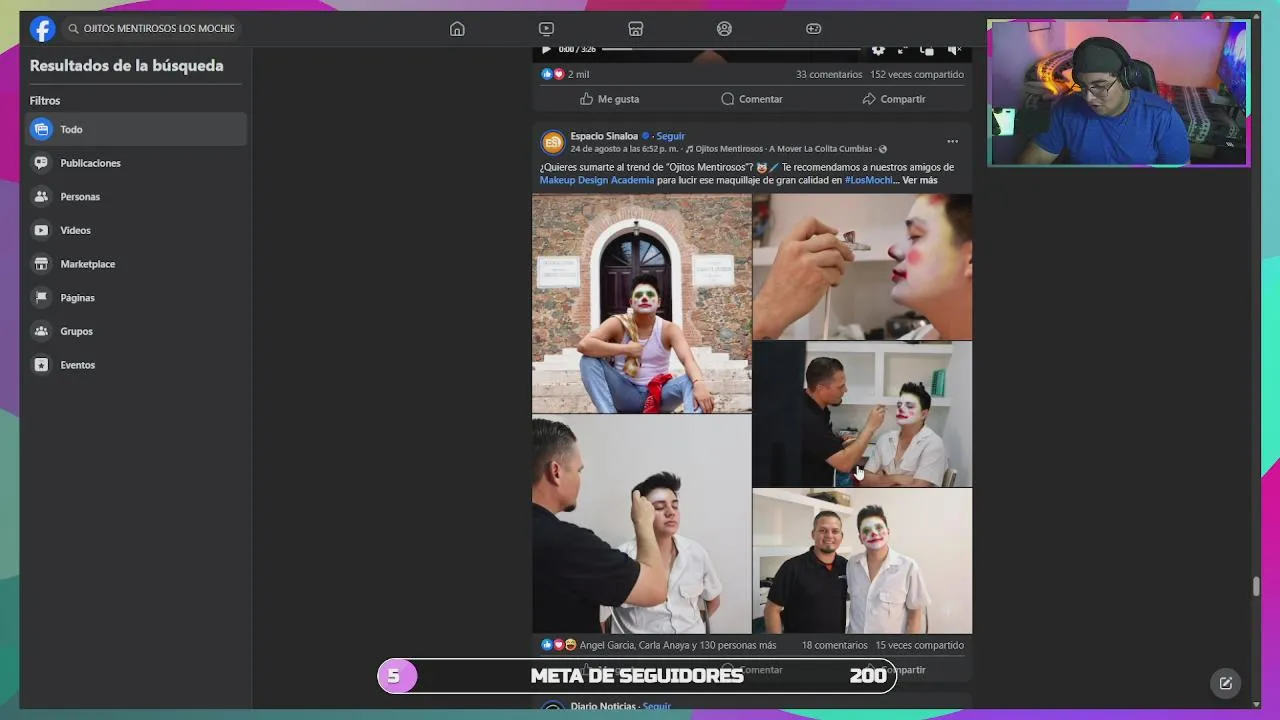Screen dimensions: 1280x720
Task: Expand the video to fullscreen
Action: point(902,49)
